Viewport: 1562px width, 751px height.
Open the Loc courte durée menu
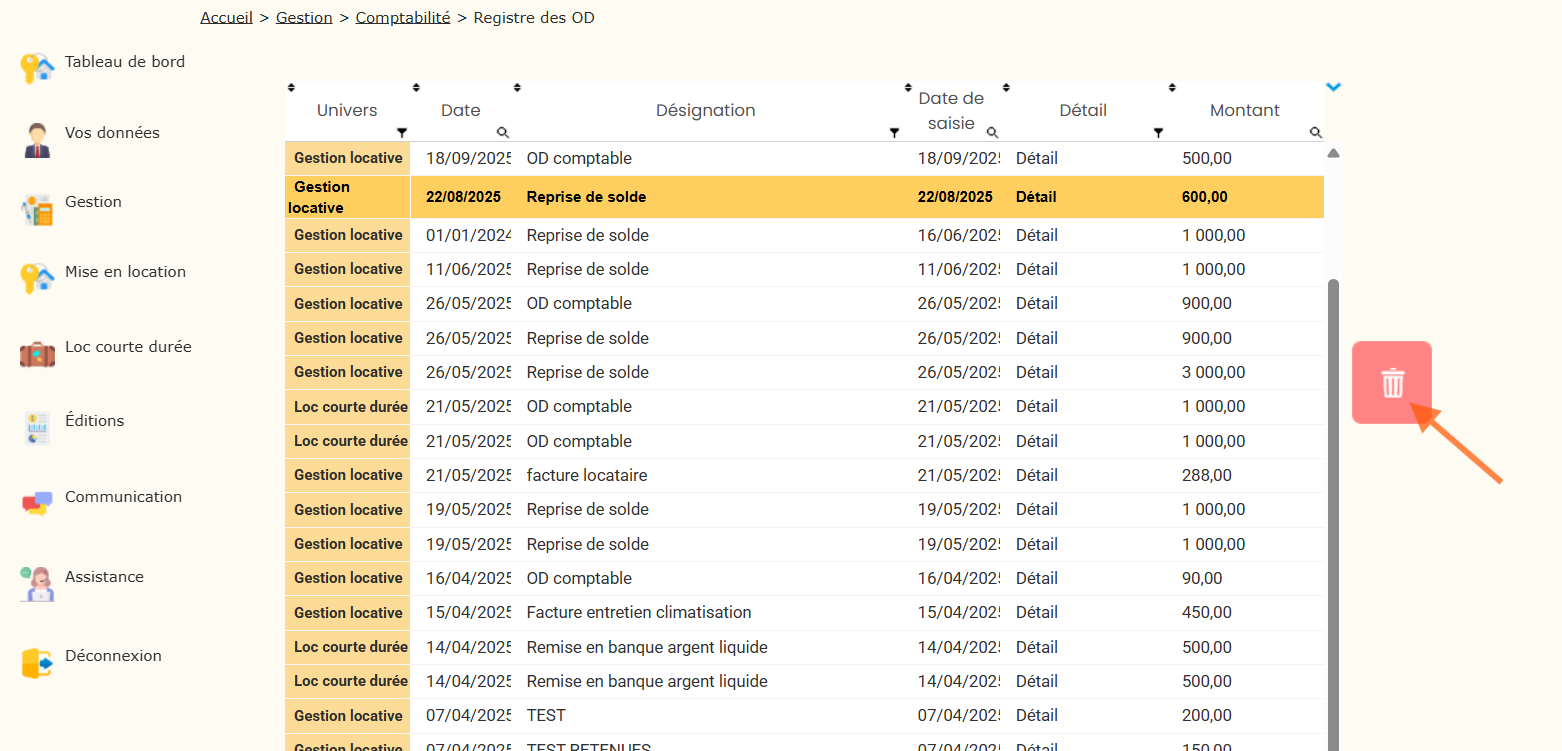[x=128, y=347]
